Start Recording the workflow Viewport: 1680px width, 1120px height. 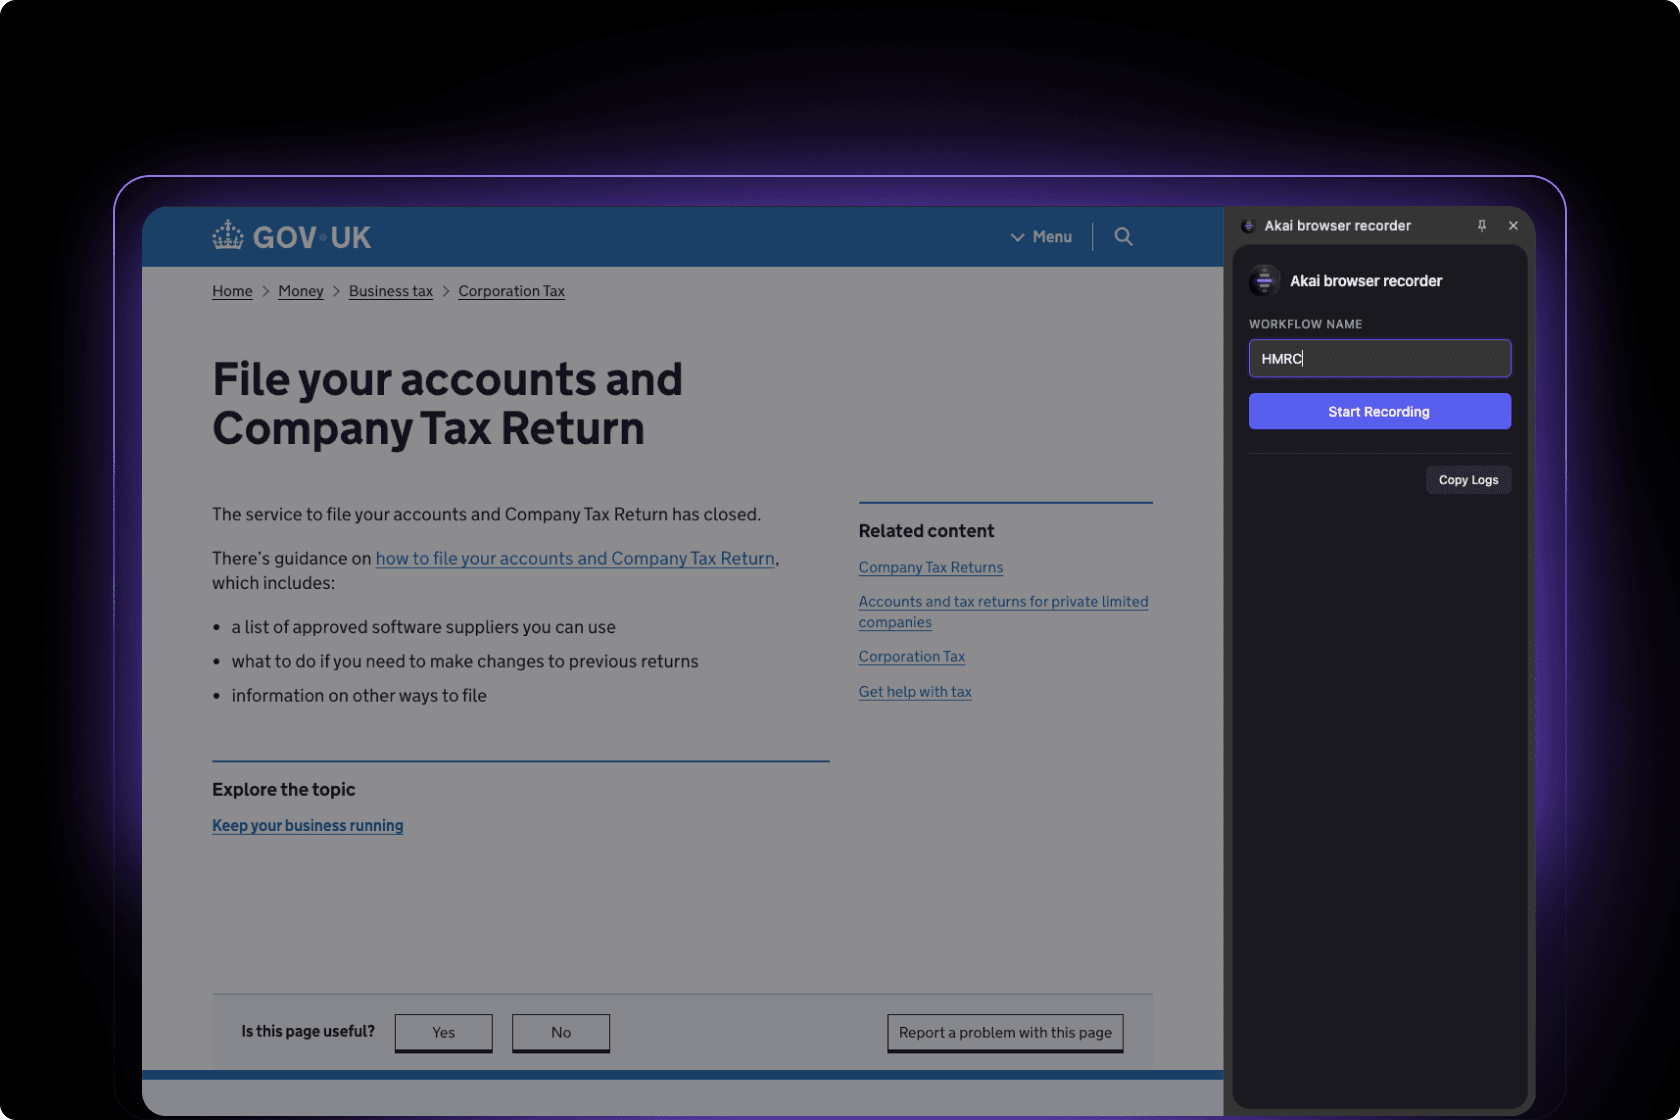1379,411
